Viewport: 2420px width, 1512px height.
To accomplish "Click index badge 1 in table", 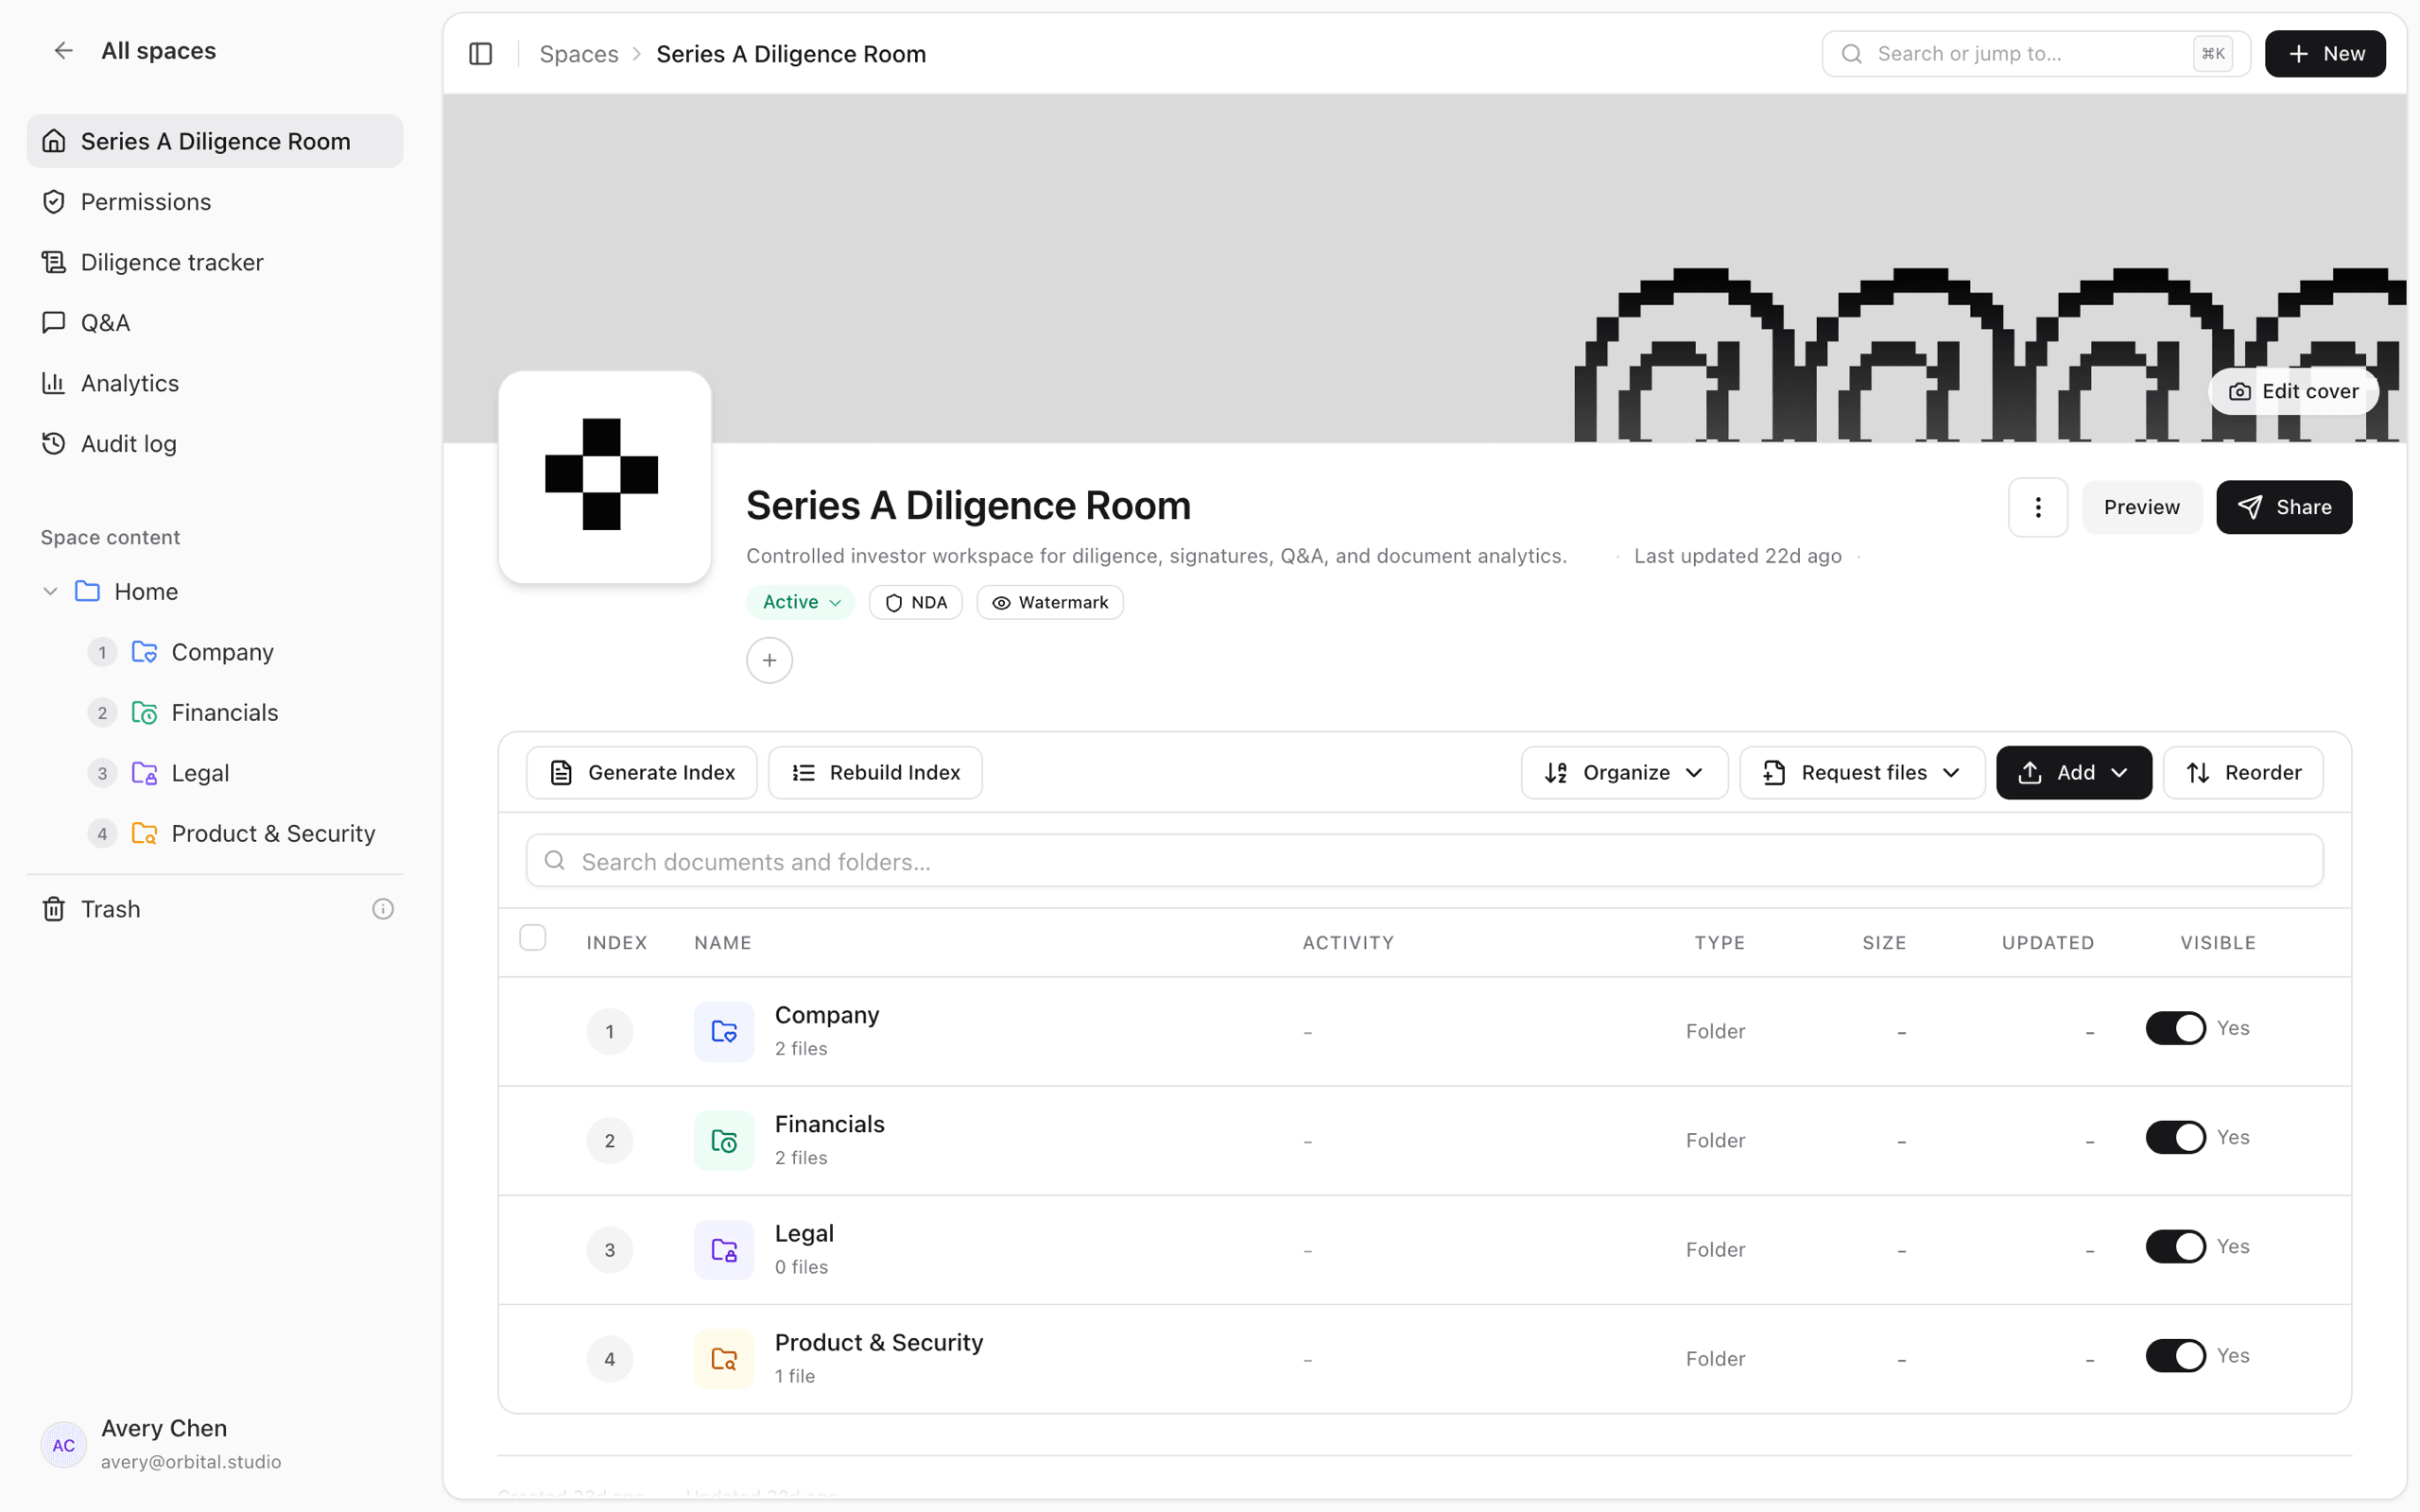I will tap(610, 1032).
